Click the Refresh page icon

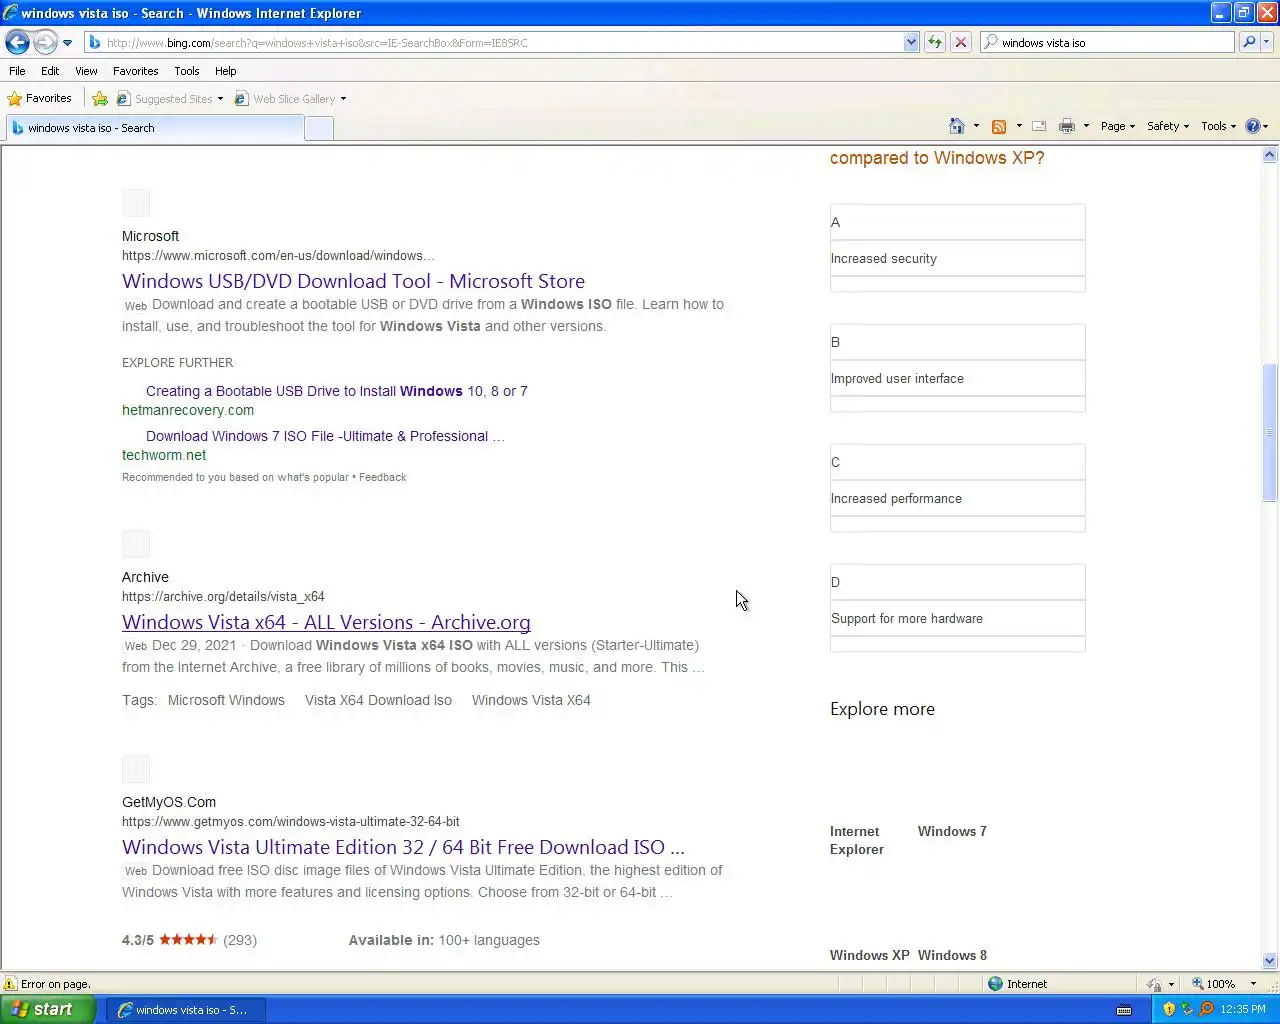coord(935,42)
